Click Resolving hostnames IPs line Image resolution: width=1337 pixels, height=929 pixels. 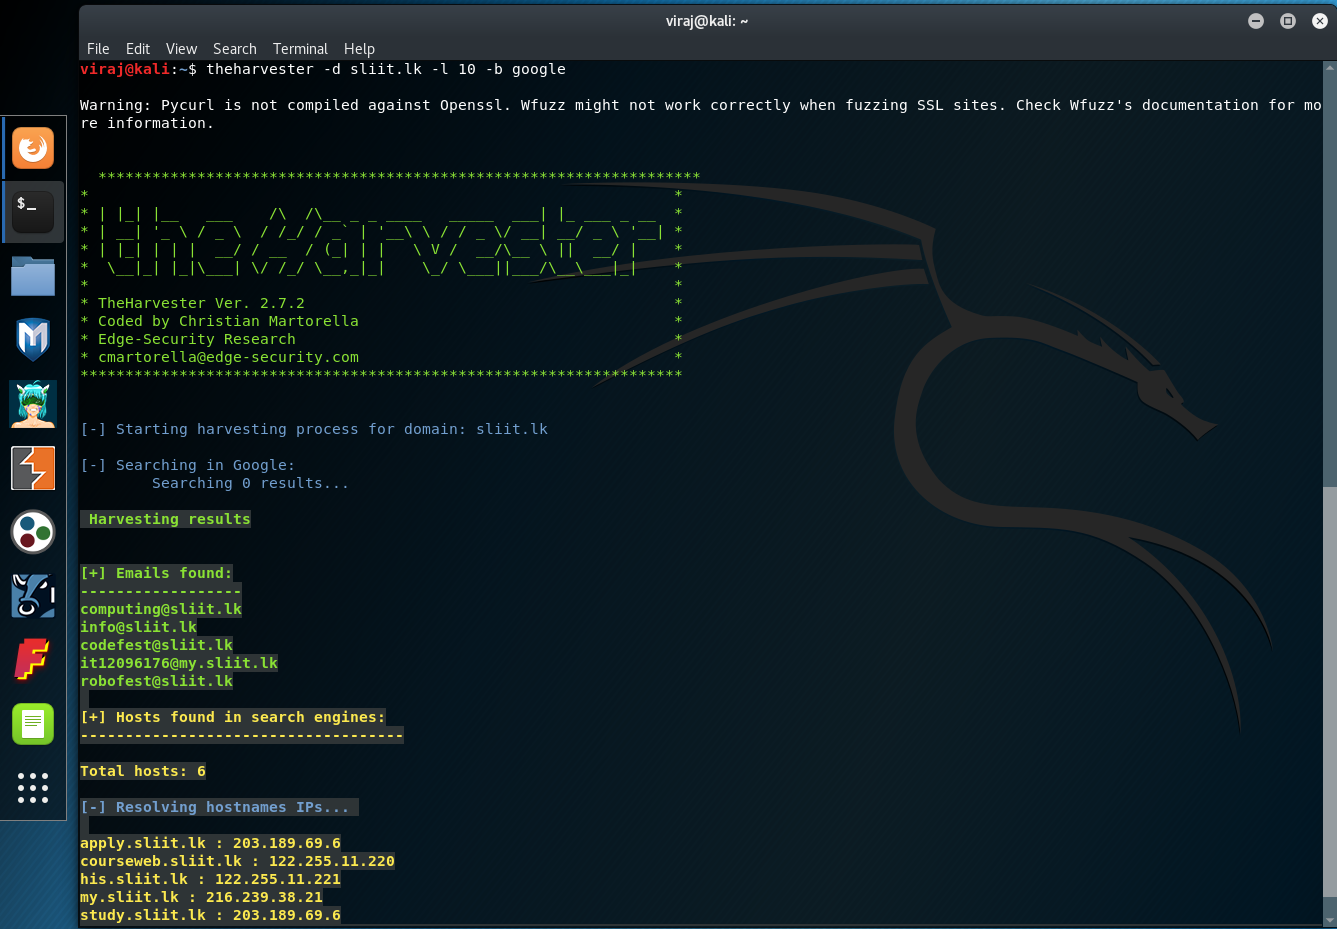point(219,807)
